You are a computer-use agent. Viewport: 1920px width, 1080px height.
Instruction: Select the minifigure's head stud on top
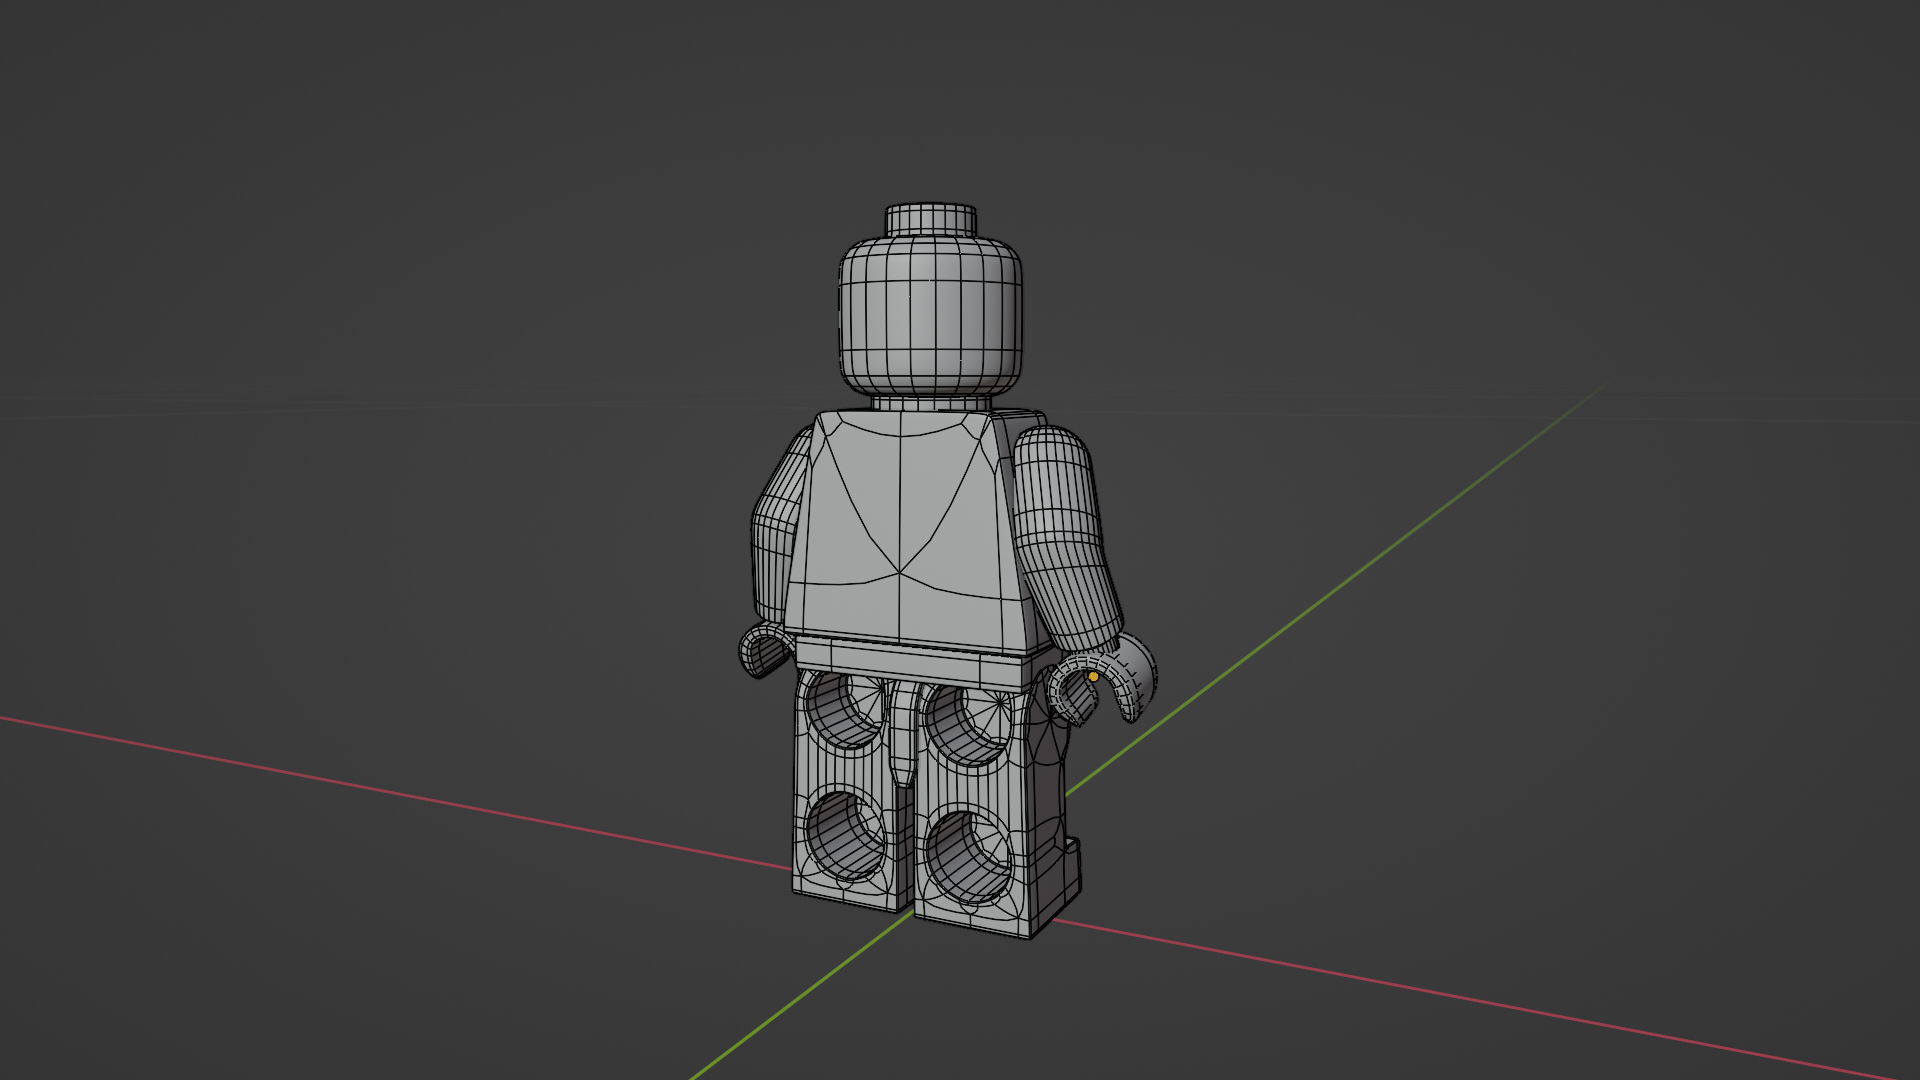tap(930, 219)
